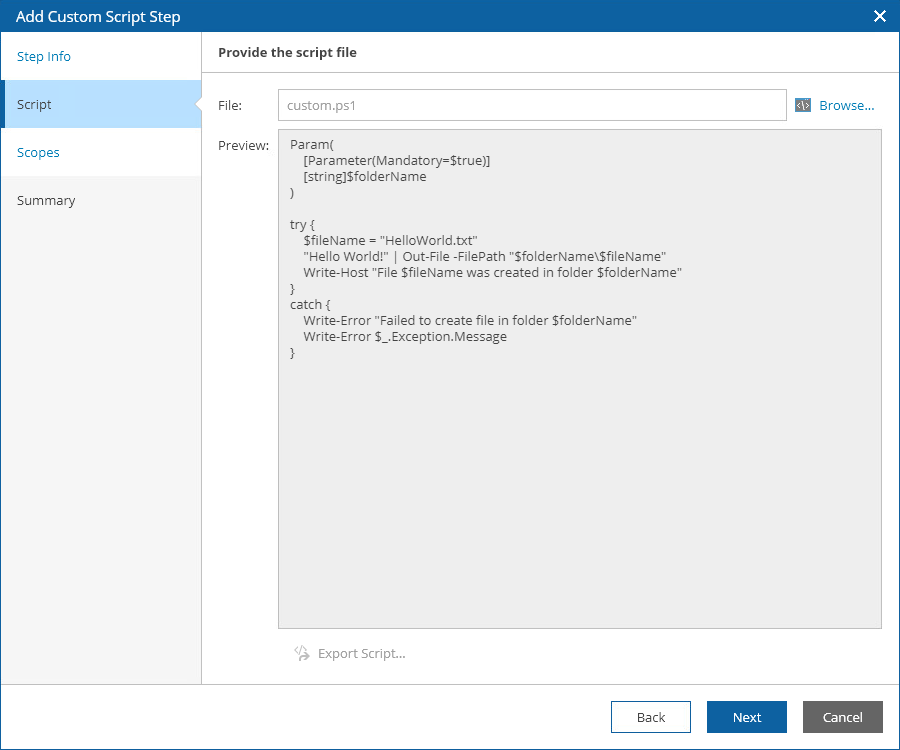This screenshot has width=900, height=750.
Task: Click the File field showing custom.ps1
Action: [530, 105]
